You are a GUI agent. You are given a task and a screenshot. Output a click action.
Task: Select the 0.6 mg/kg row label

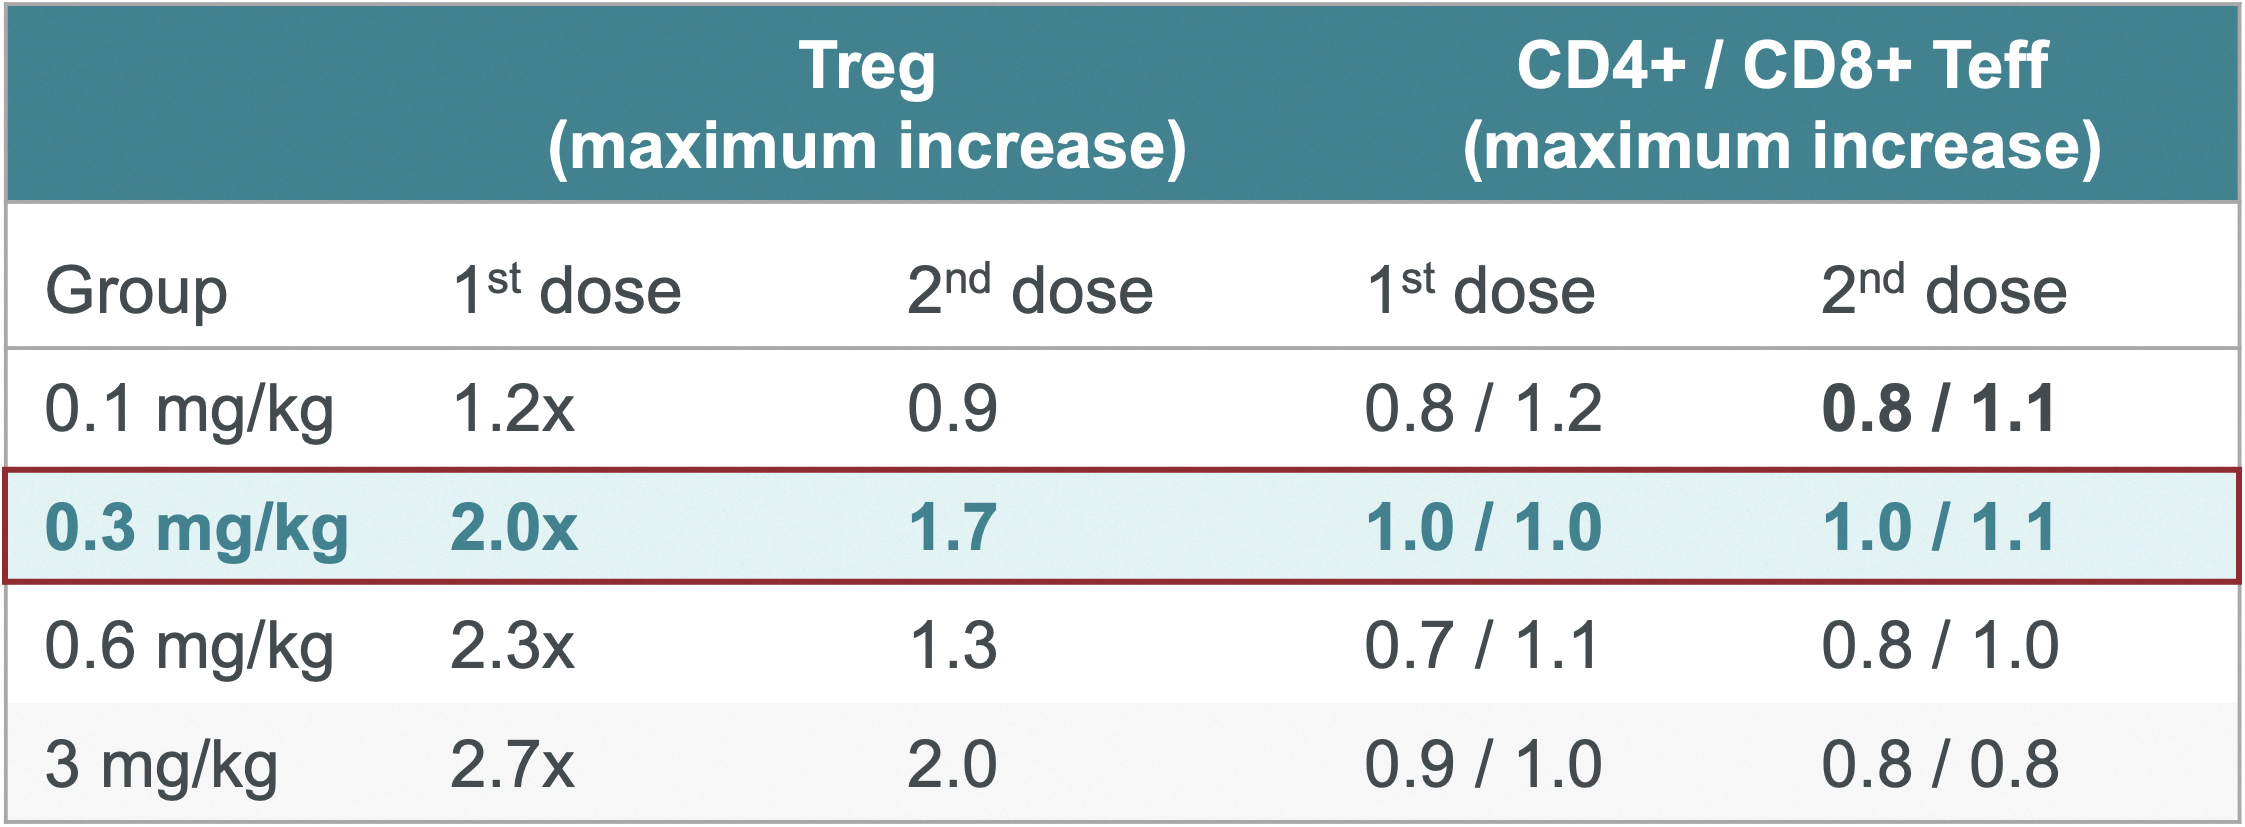click(190, 647)
